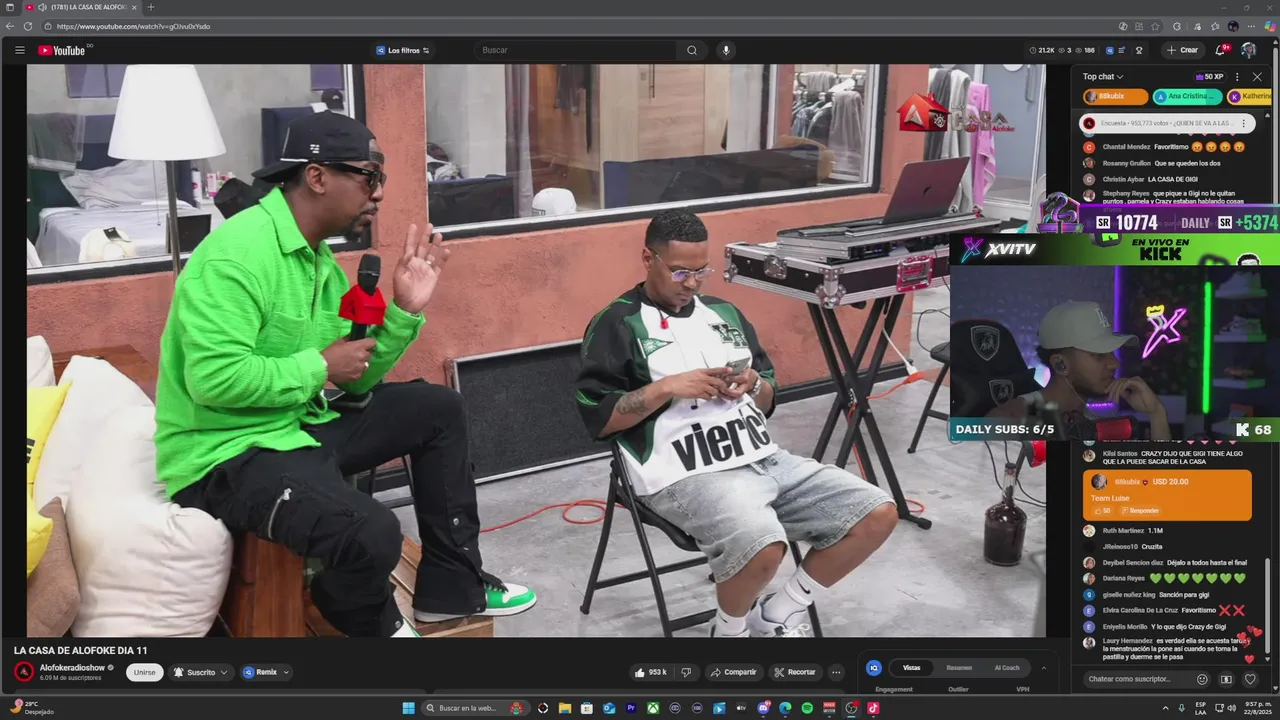Viewport: 1280px width, 720px height.
Task: Open live chat options menu
Action: pyautogui.click(x=1237, y=77)
